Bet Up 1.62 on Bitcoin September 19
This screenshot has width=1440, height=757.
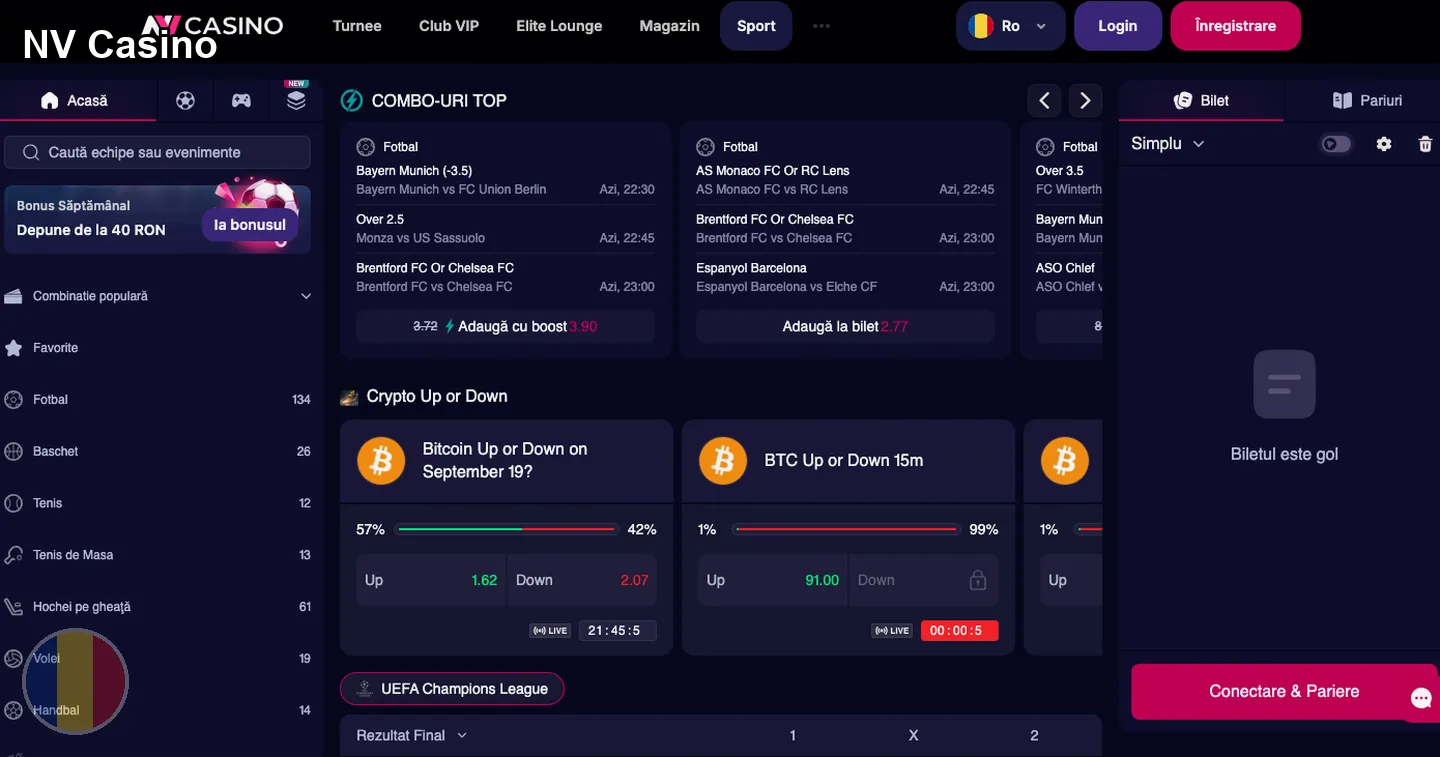coord(431,580)
